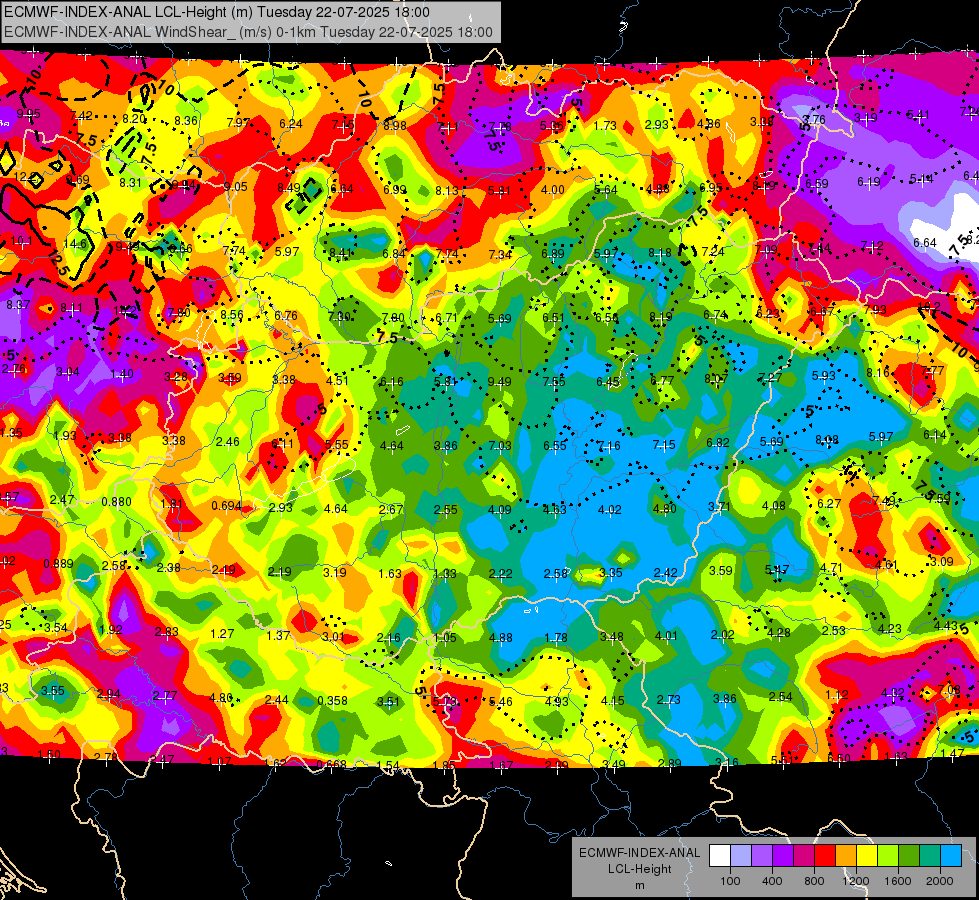
Task: Click the shear value 7.03
Action: click(499, 445)
